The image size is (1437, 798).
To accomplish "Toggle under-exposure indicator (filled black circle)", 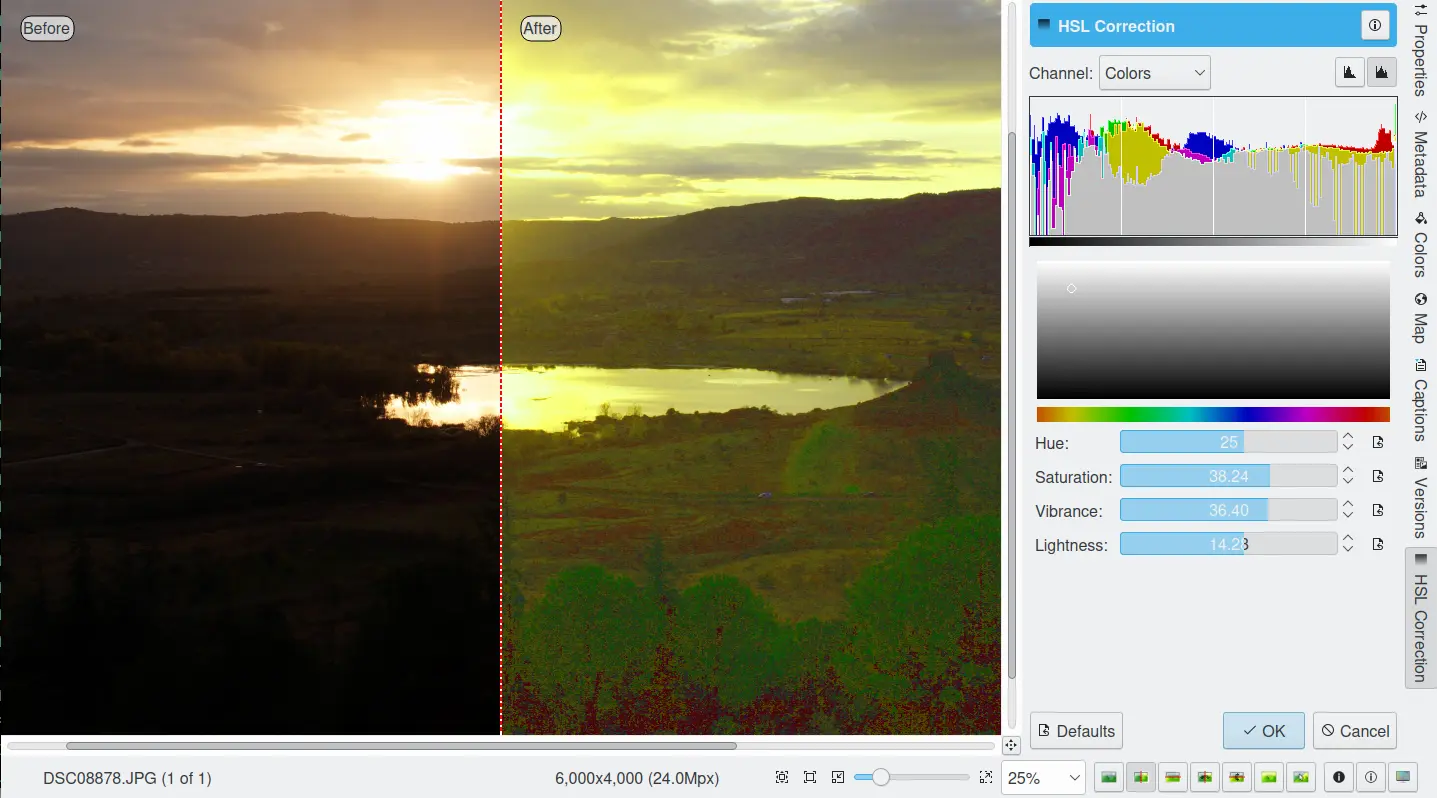I will pyautogui.click(x=1338, y=777).
